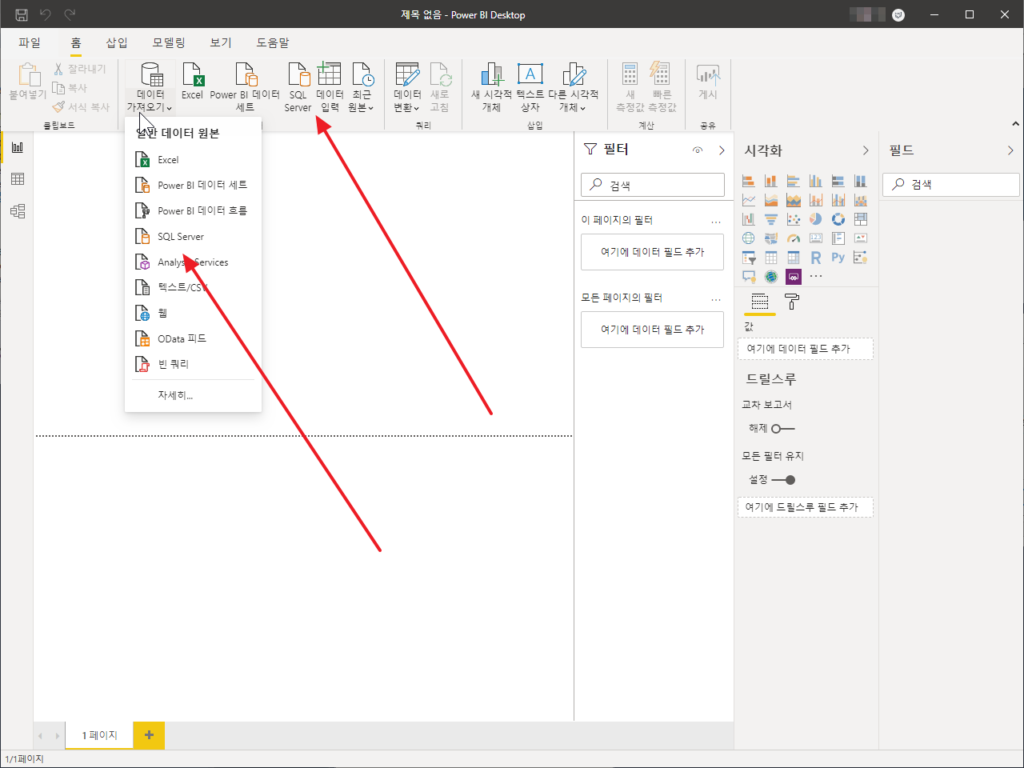
Task: Toggle filter pane visibility eye icon
Action: (x=697, y=148)
